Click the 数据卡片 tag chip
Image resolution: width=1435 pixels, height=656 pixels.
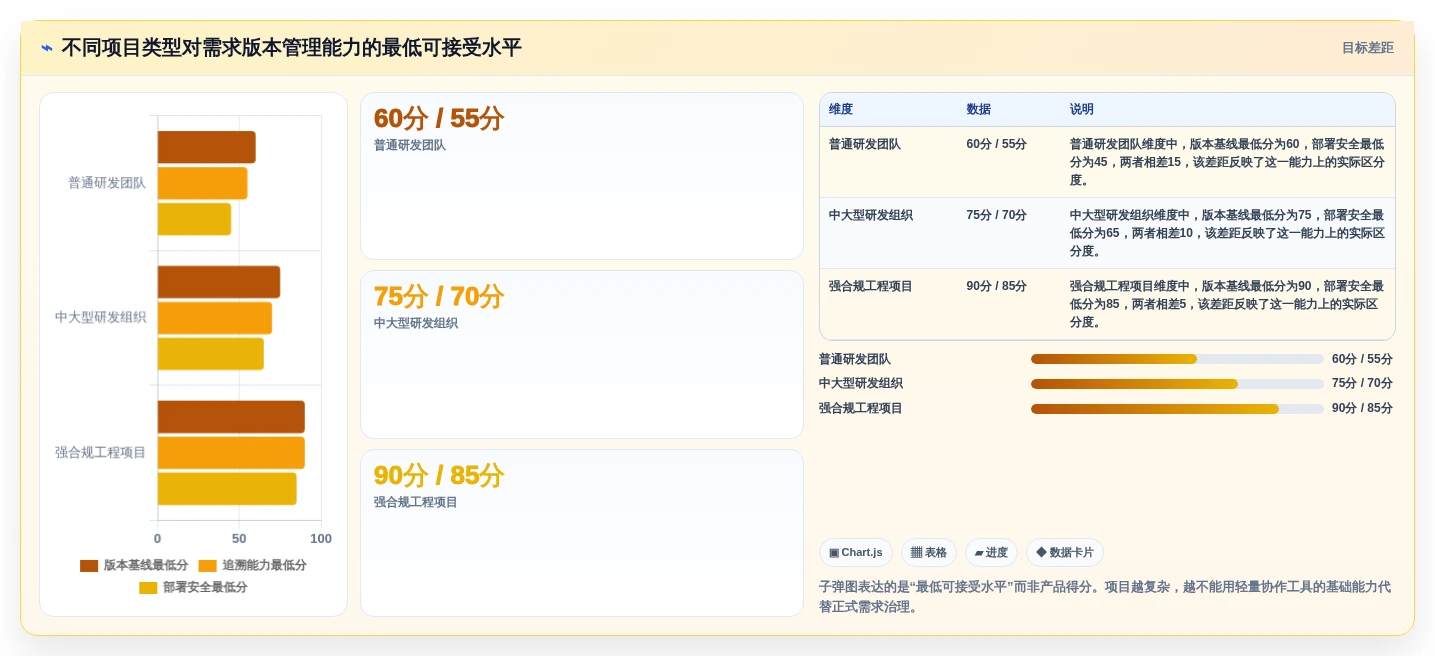click(1065, 553)
